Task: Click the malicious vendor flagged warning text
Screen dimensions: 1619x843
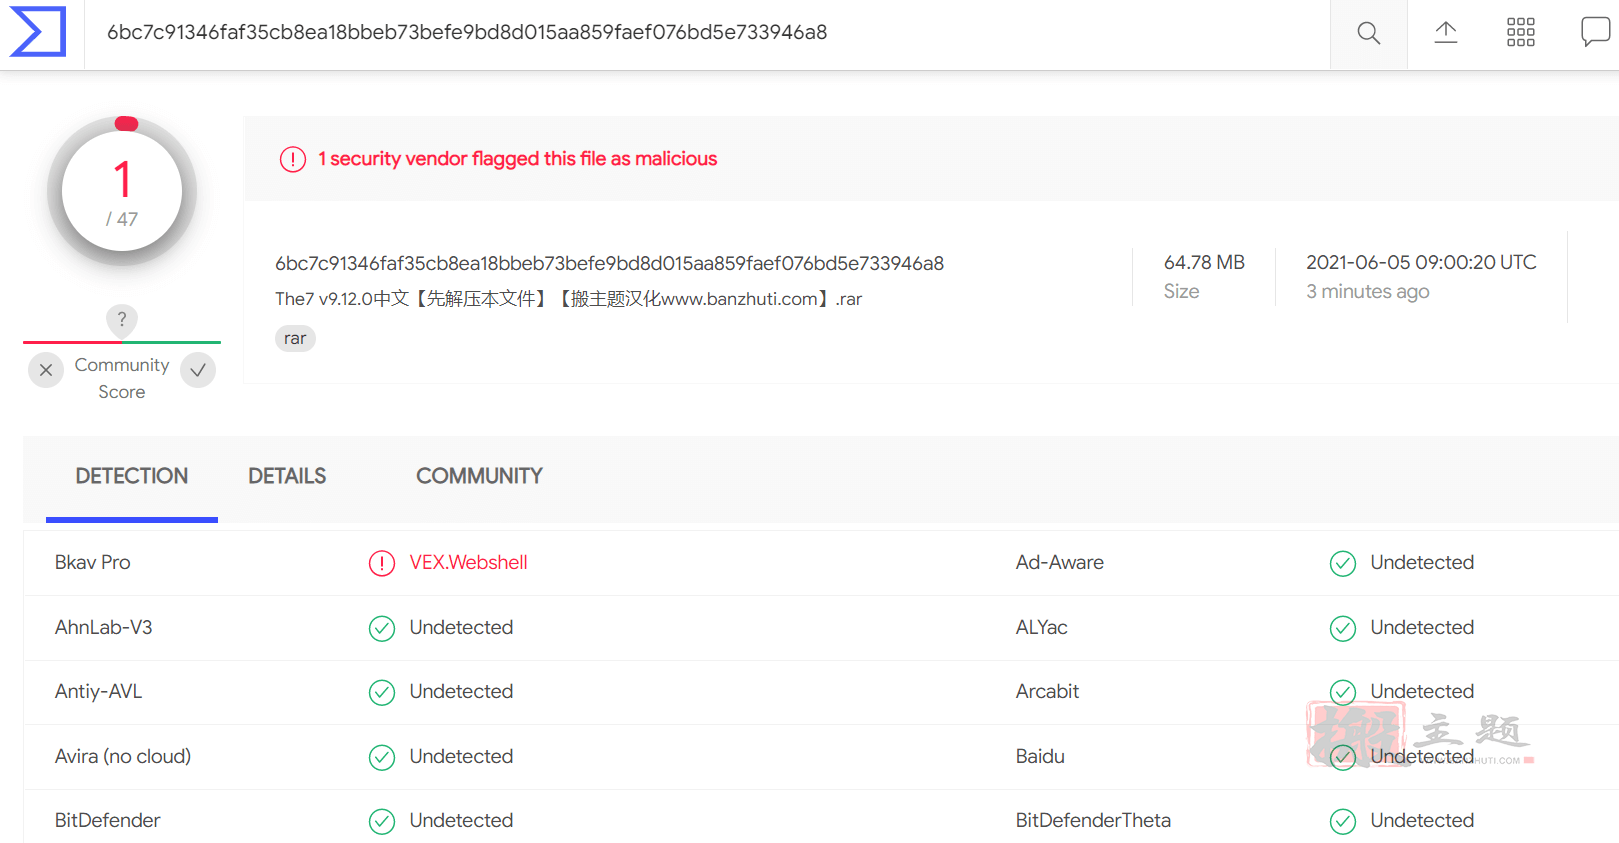Action: tap(518, 159)
